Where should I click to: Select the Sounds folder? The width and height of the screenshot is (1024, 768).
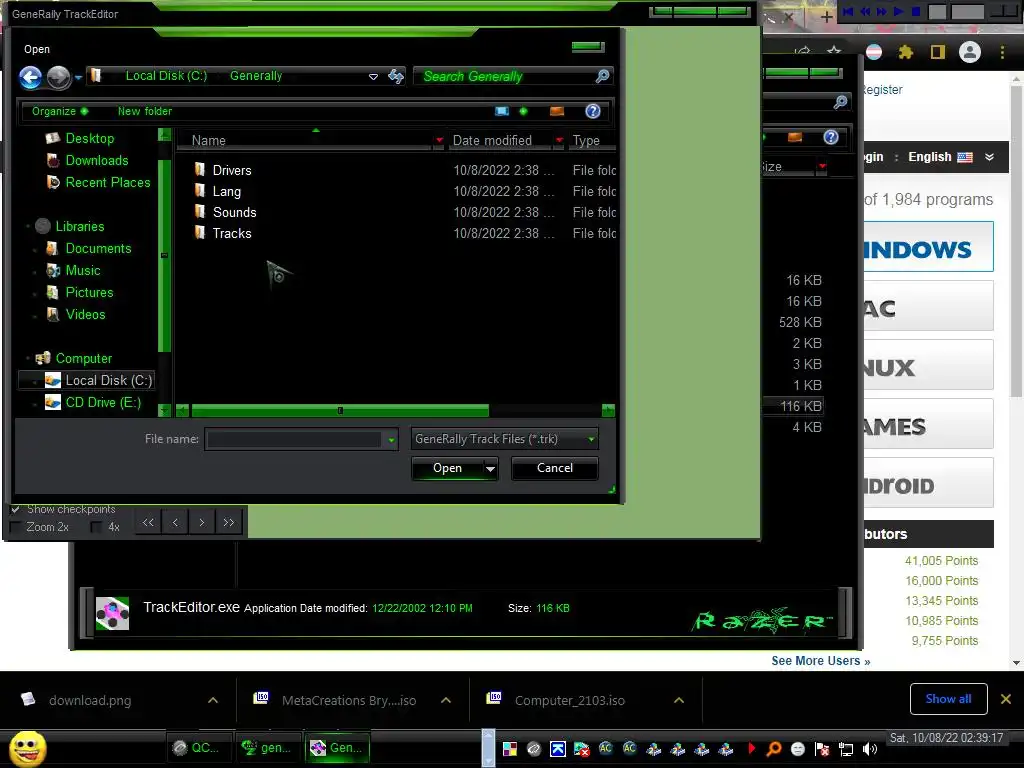click(234, 212)
